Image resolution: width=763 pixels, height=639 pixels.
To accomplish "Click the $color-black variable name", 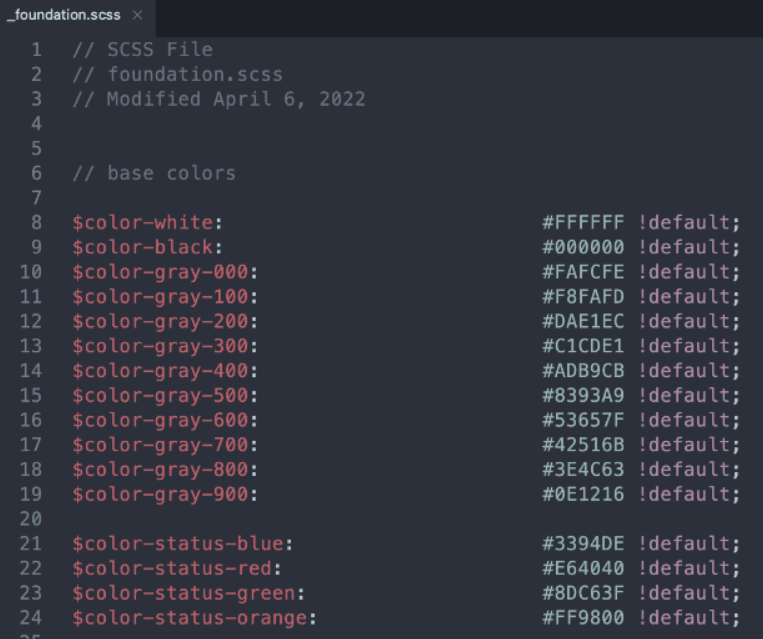I will (143, 247).
